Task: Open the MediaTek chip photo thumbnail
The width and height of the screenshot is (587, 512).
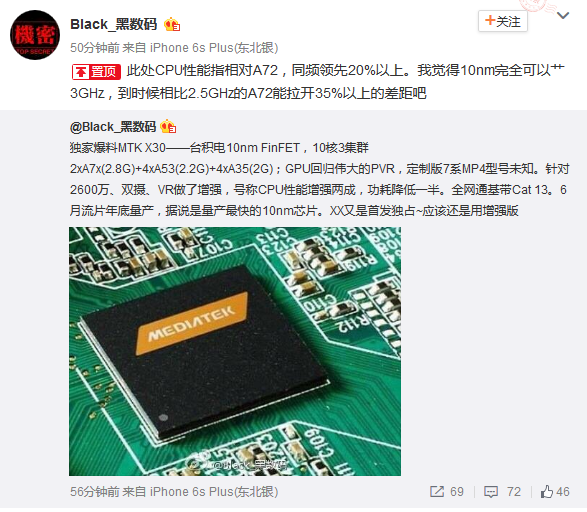Action: pyautogui.click(x=235, y=351)
